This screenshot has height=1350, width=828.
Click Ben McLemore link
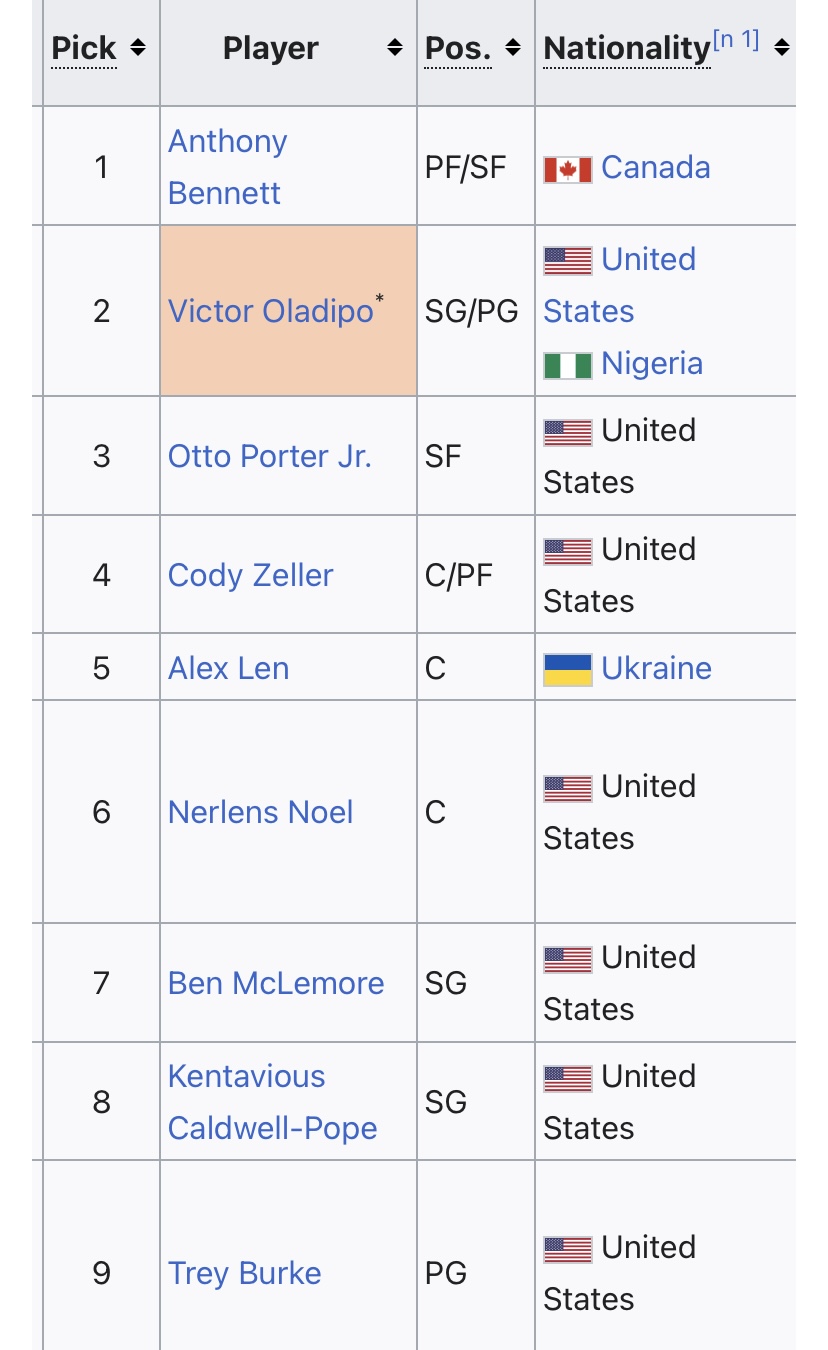pos(276,983)
